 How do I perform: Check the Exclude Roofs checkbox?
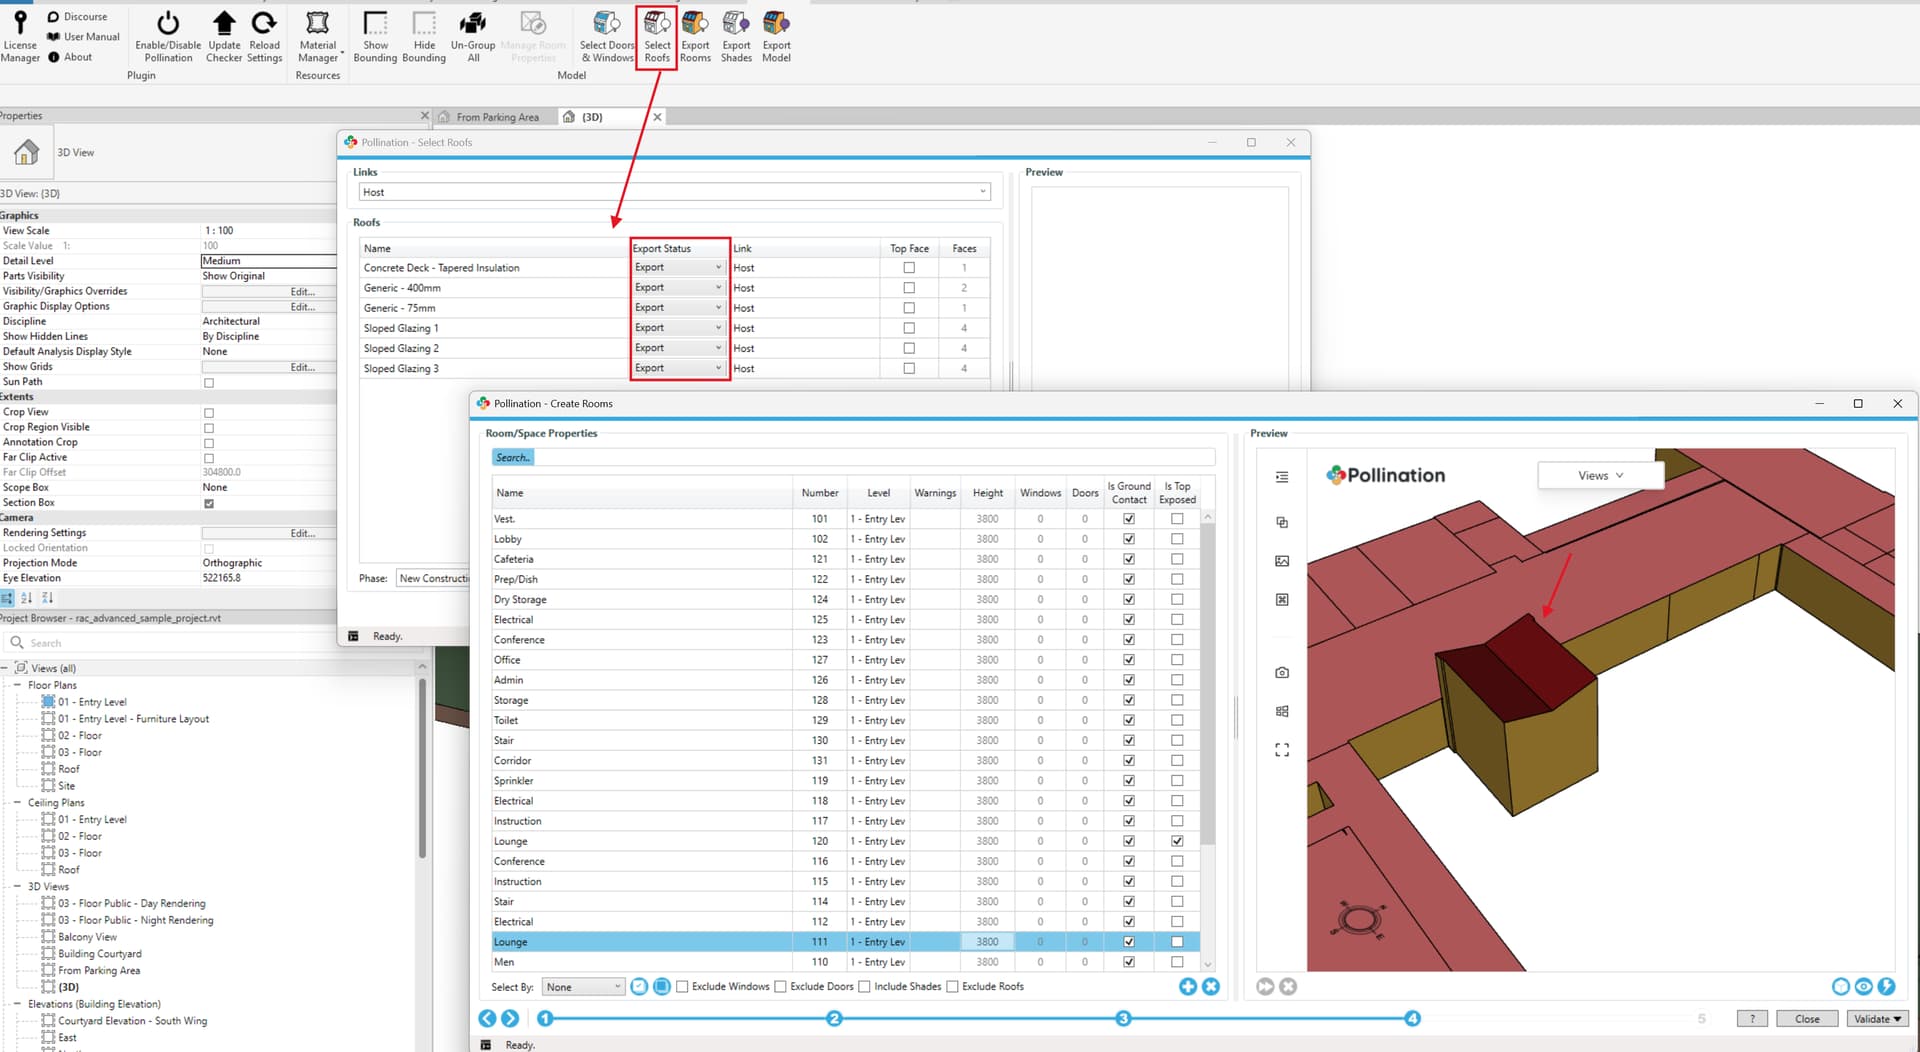pos(952,987)
